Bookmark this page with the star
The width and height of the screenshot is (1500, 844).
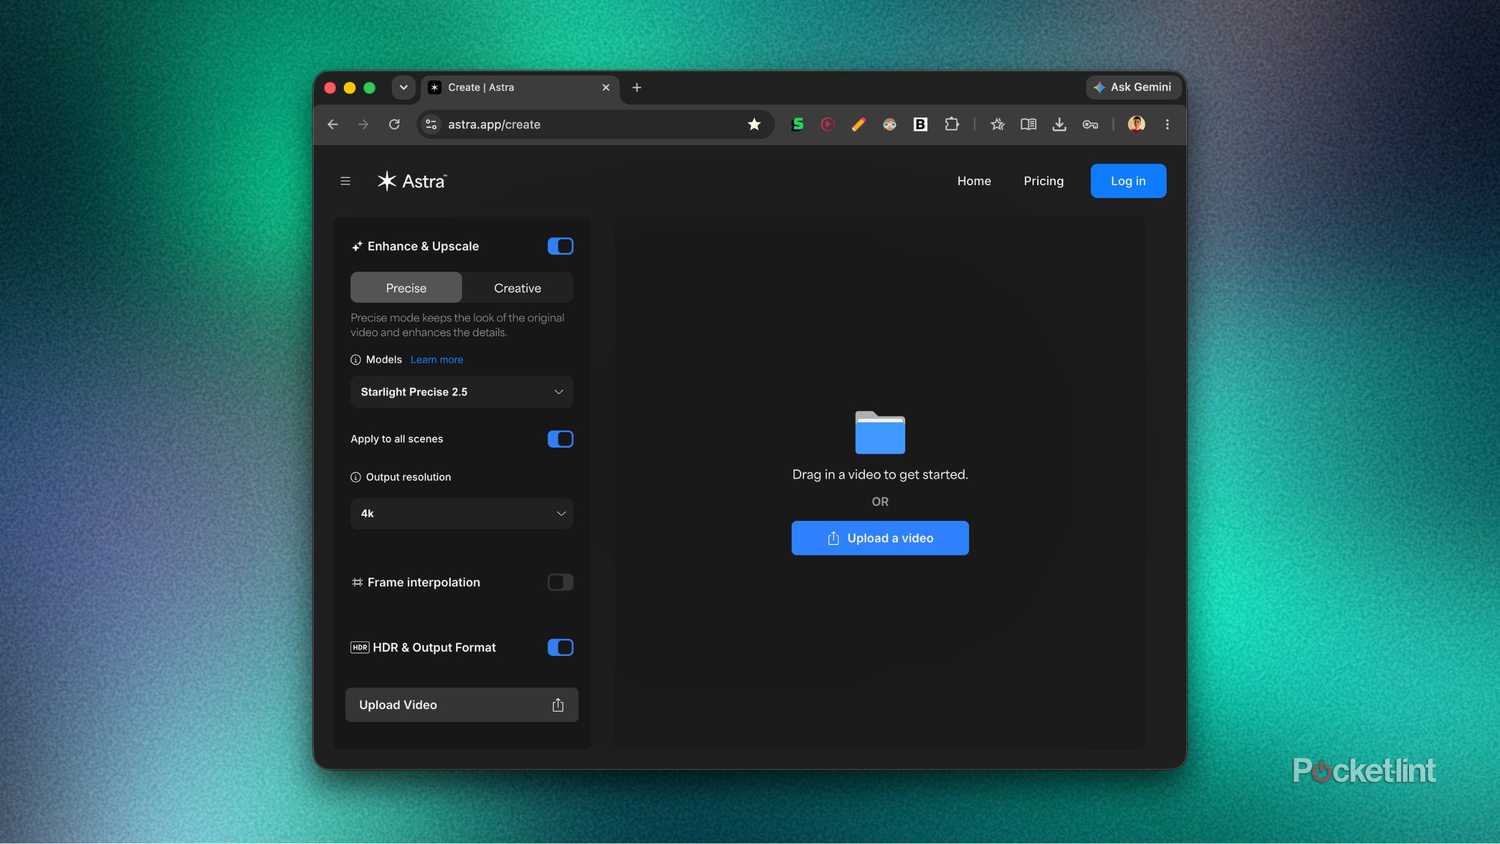pos(754,124)
